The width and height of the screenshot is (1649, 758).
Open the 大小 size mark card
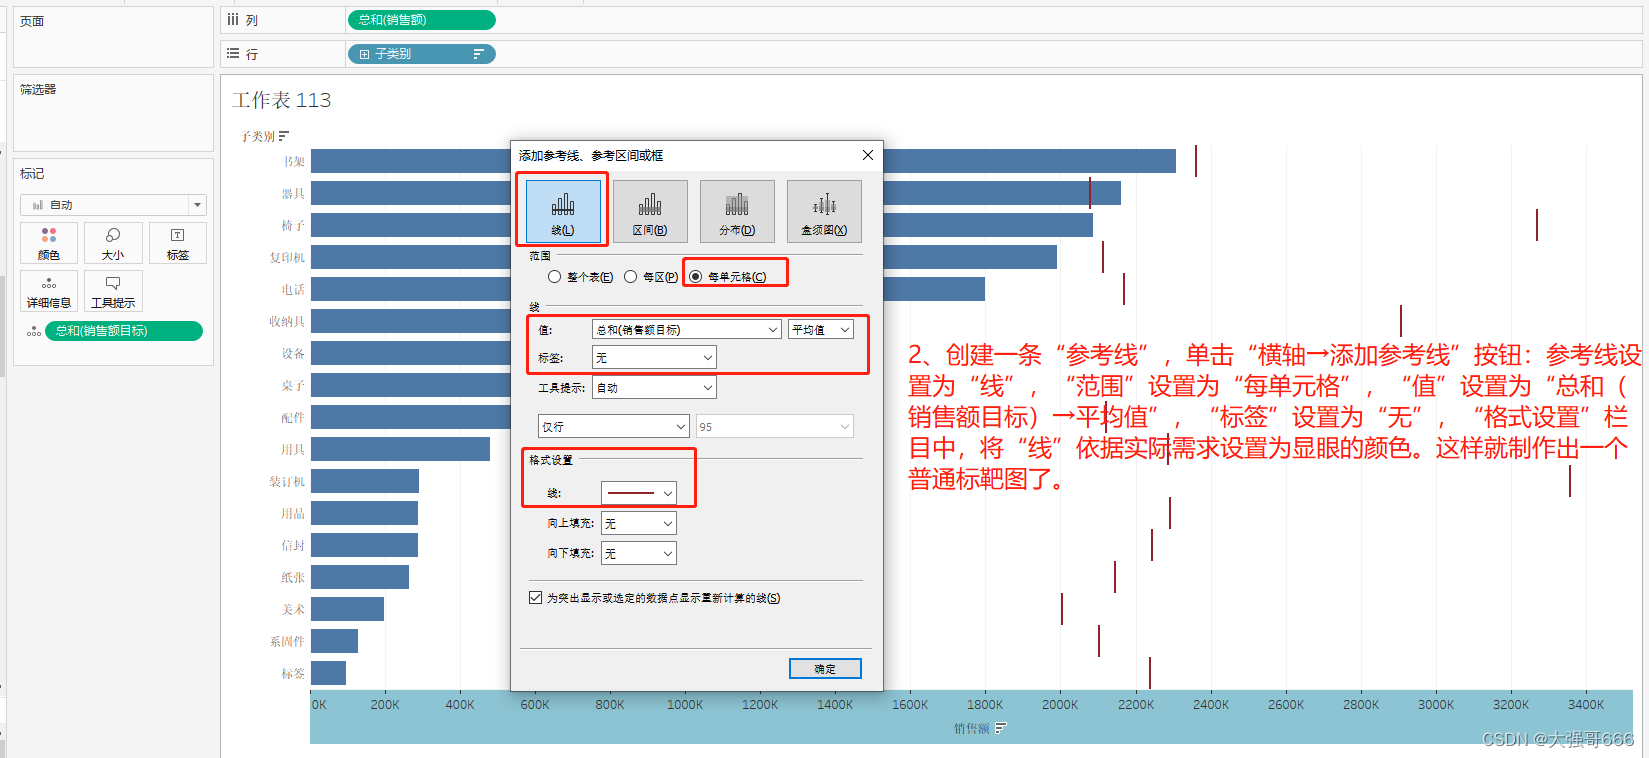pyautogui.click(x=113, y=243)
